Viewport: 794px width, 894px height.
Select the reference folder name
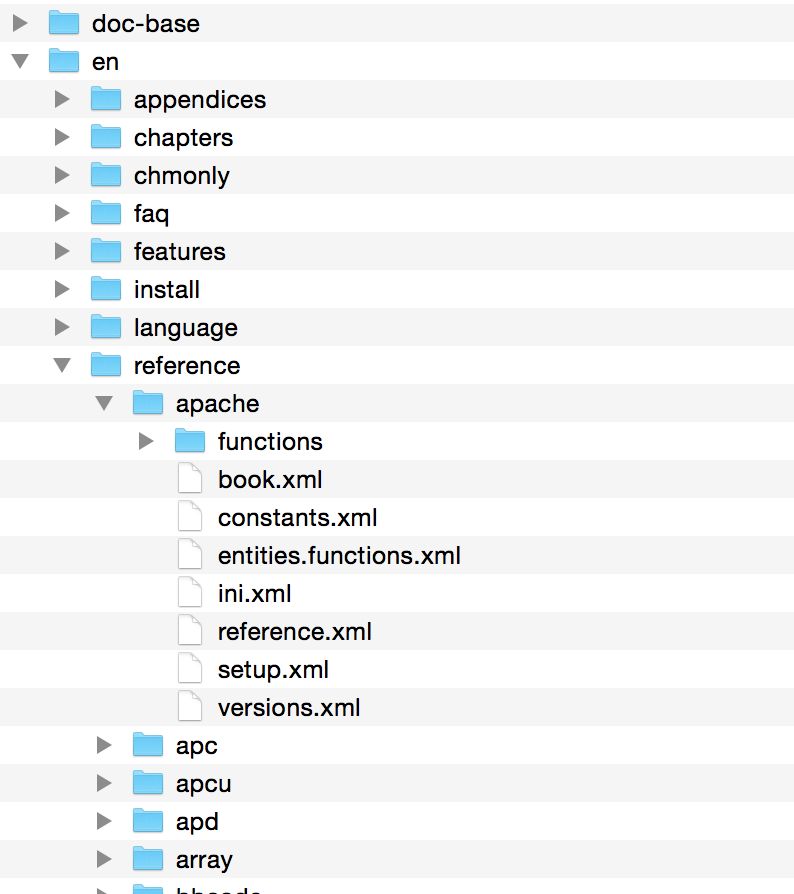point(187,365)
